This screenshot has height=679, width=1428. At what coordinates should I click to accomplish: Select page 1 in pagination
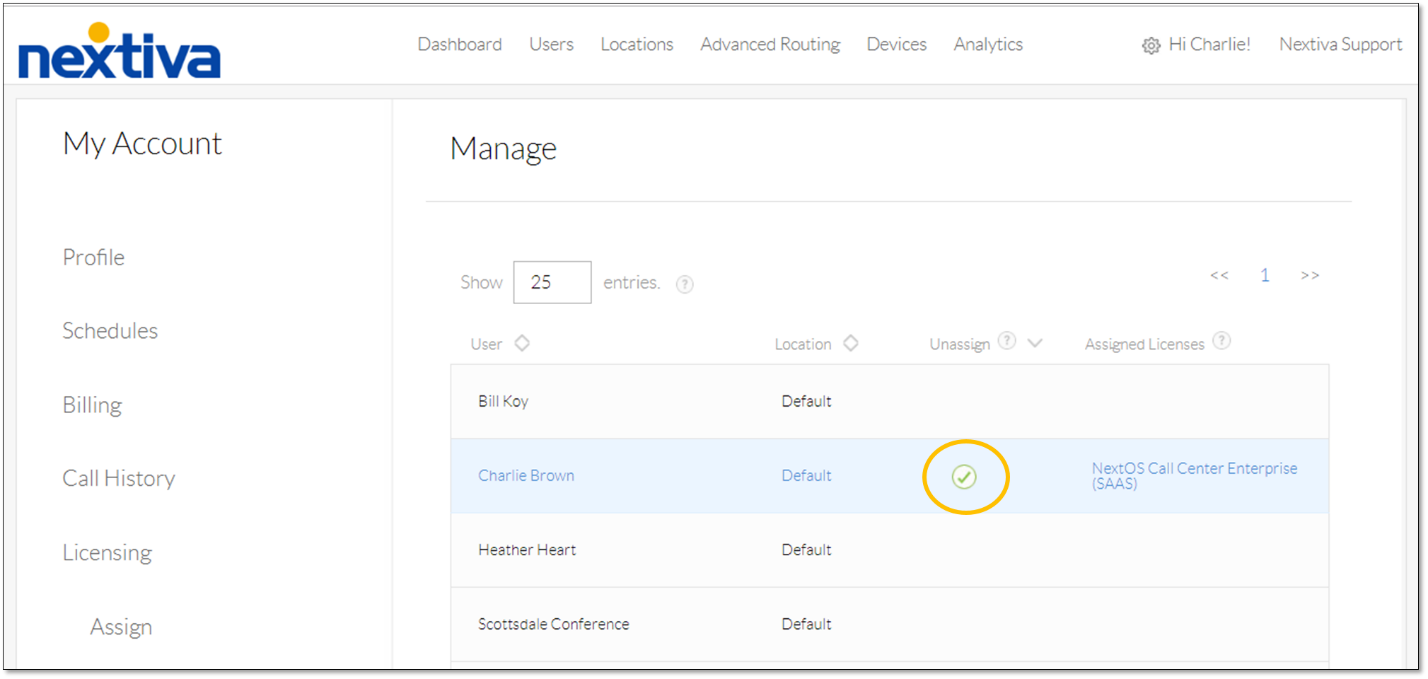1265,275
